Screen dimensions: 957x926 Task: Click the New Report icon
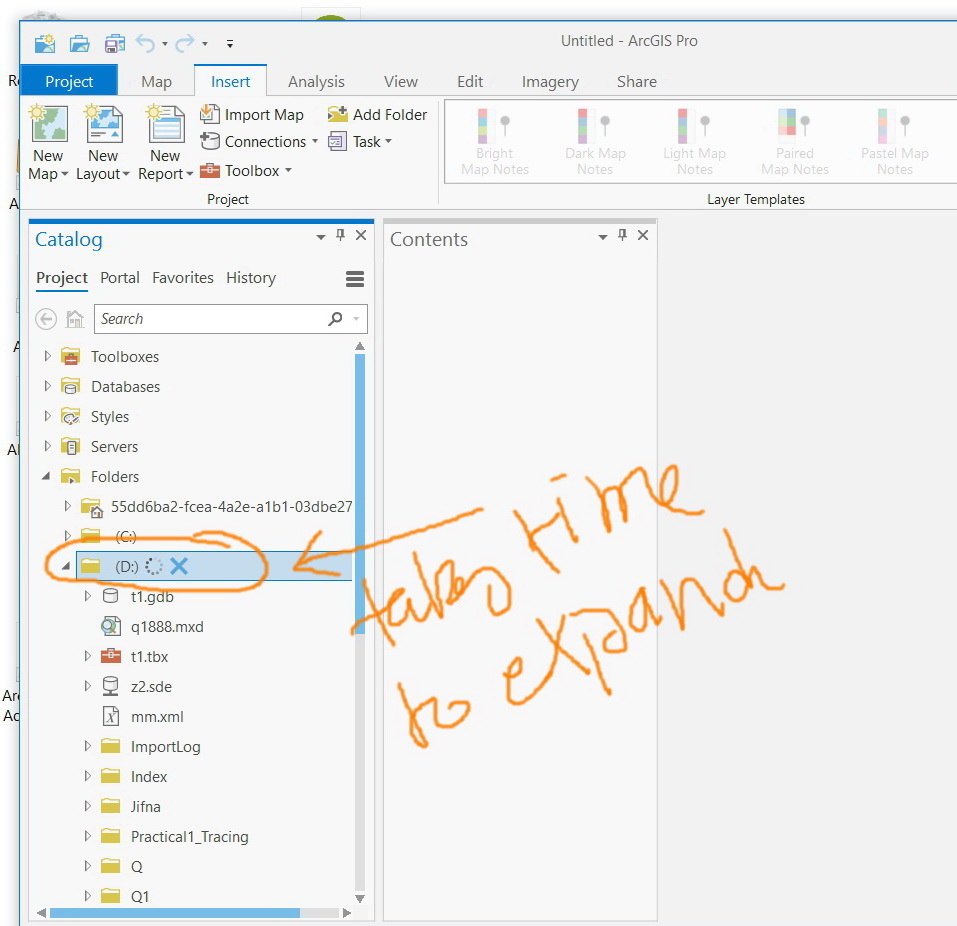point(165,124)
